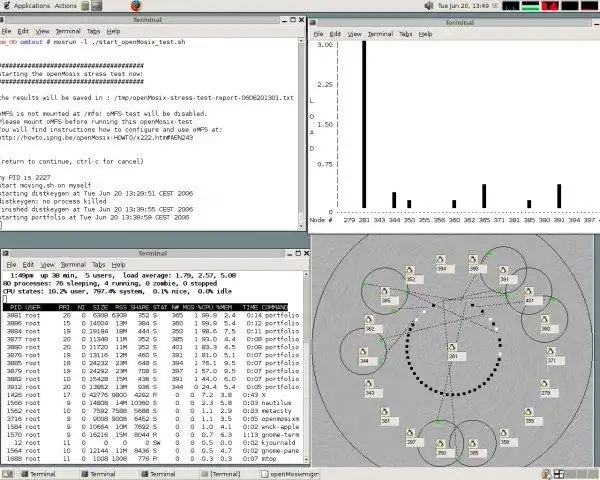Click the load bar for node 344
This screenshot has height=480, width=600.
[x=394, y=200]
